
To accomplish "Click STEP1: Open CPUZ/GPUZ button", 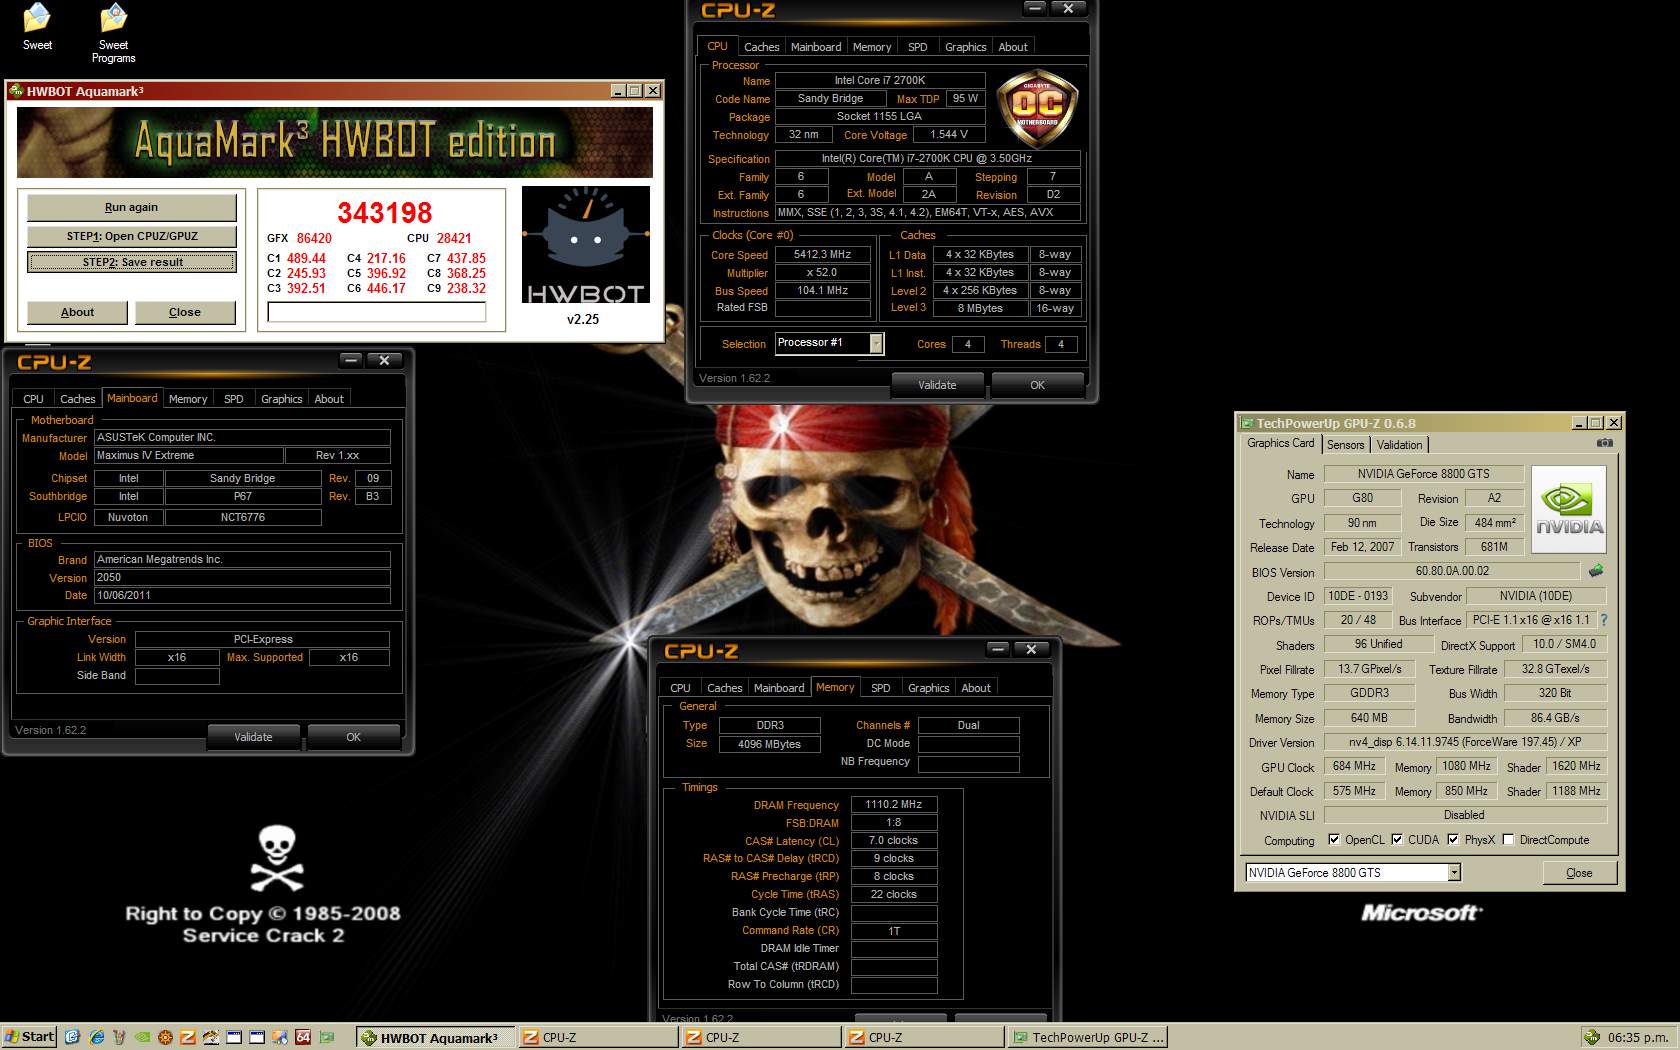I will coord(132,236).
